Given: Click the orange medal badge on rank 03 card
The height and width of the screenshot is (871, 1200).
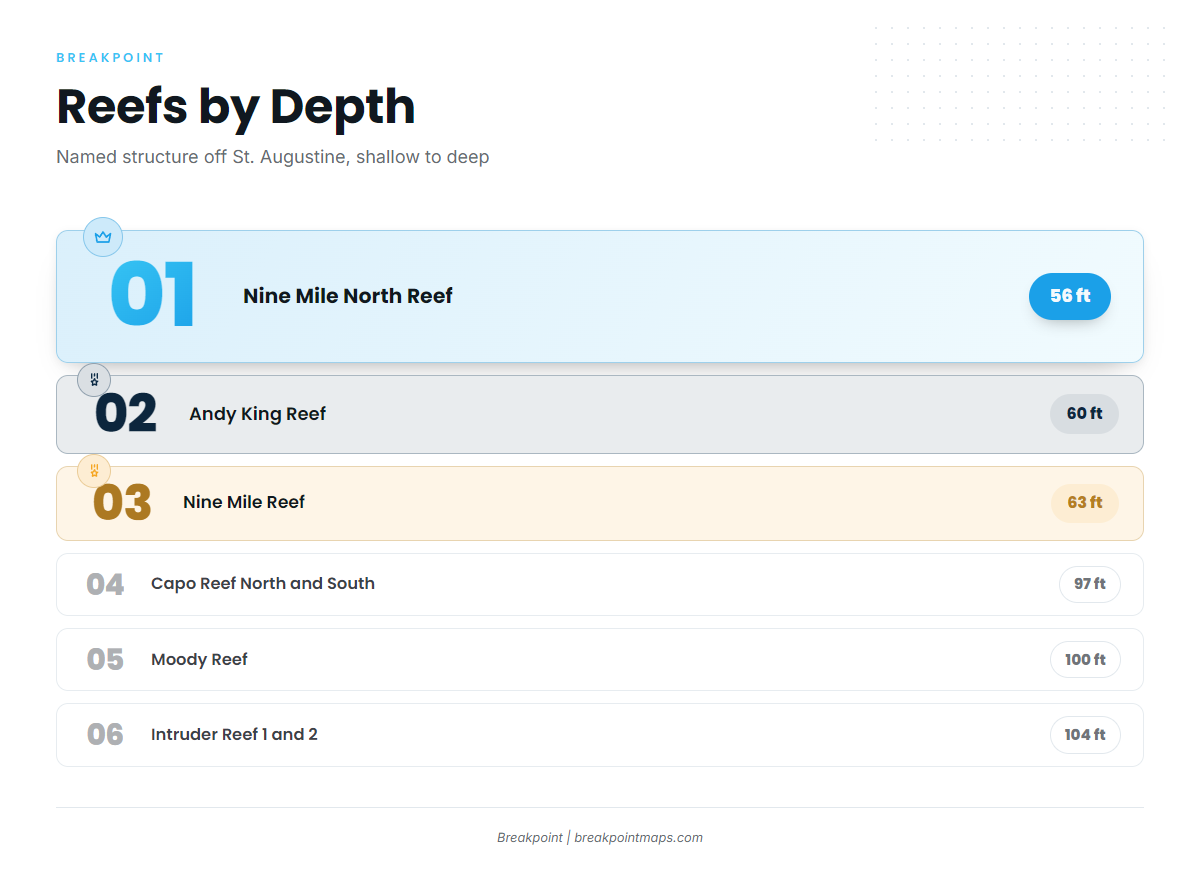Looking at the screenshot, I should 94,470.
